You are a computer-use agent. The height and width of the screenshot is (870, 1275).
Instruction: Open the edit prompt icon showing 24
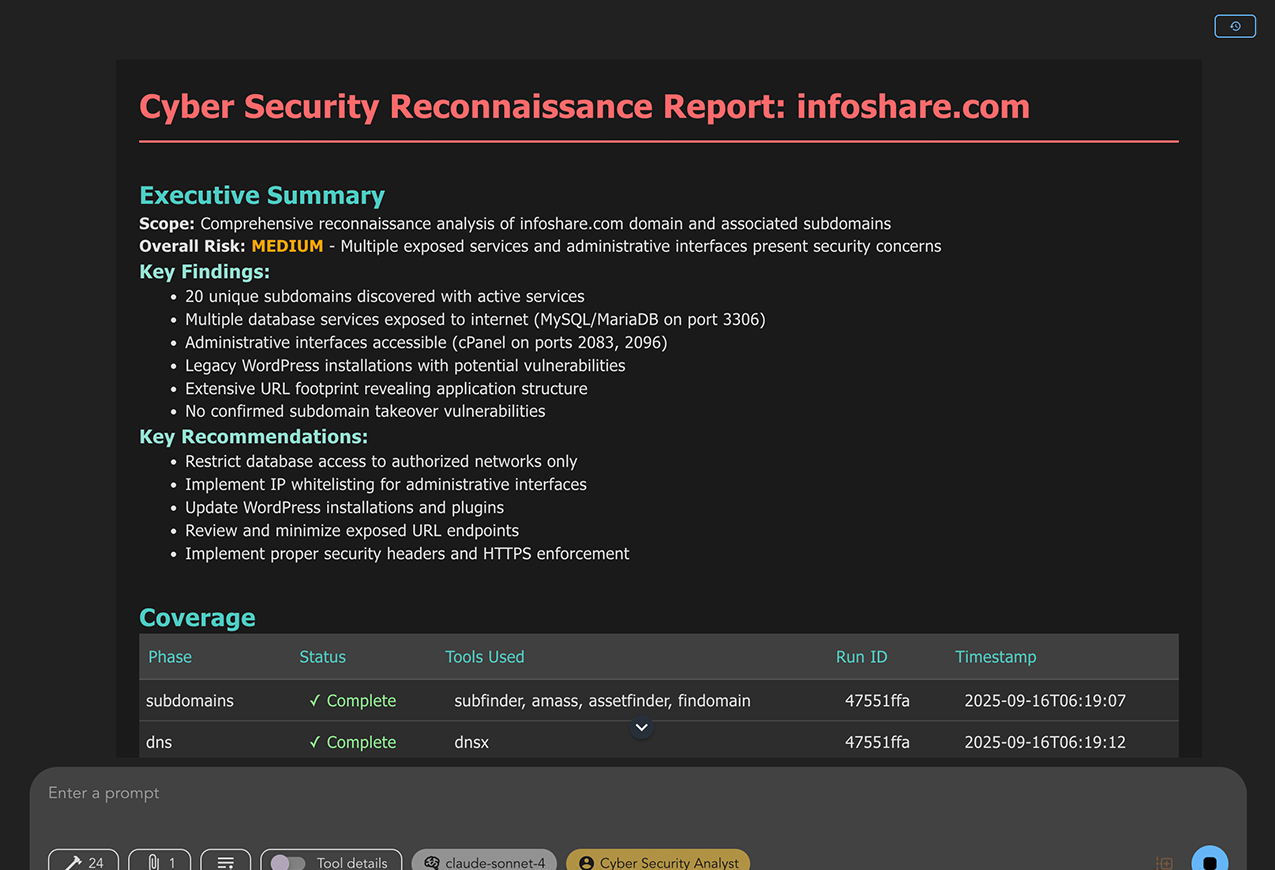[x=83, y=861]
